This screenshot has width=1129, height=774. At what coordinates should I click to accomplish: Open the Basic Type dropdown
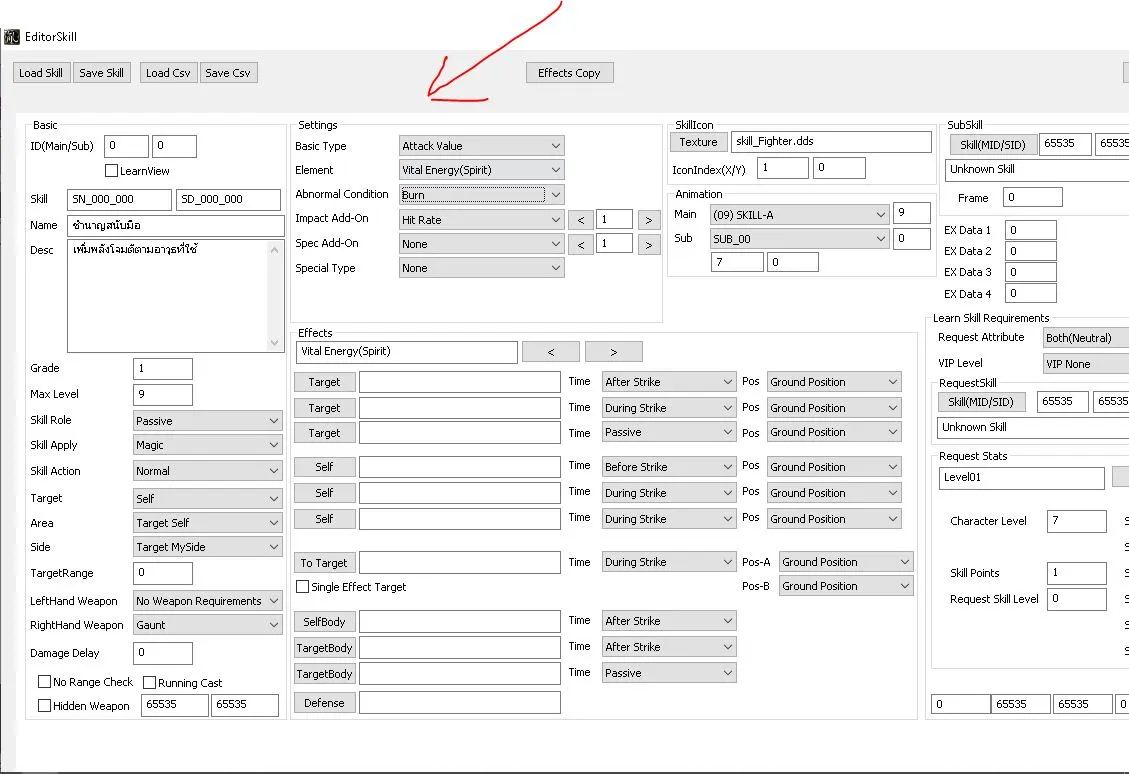click(482, 145)
